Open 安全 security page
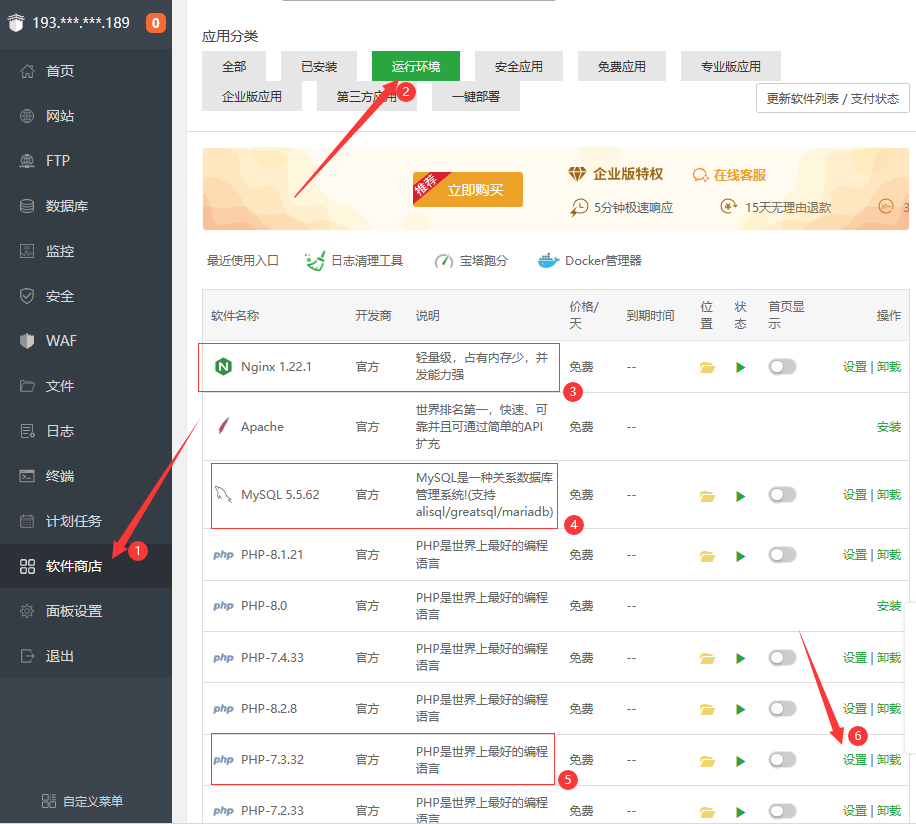The image size is (916, 824). 60,296
